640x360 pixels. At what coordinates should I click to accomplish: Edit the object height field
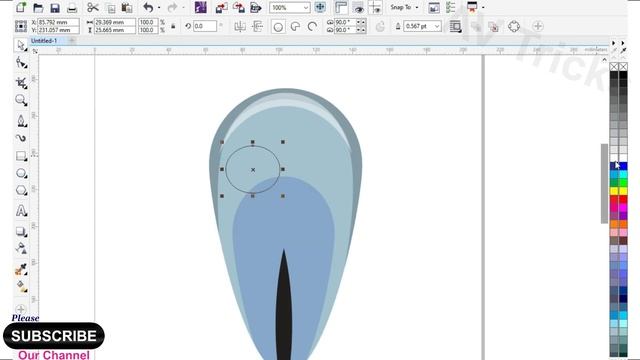[x=115, y=30]
